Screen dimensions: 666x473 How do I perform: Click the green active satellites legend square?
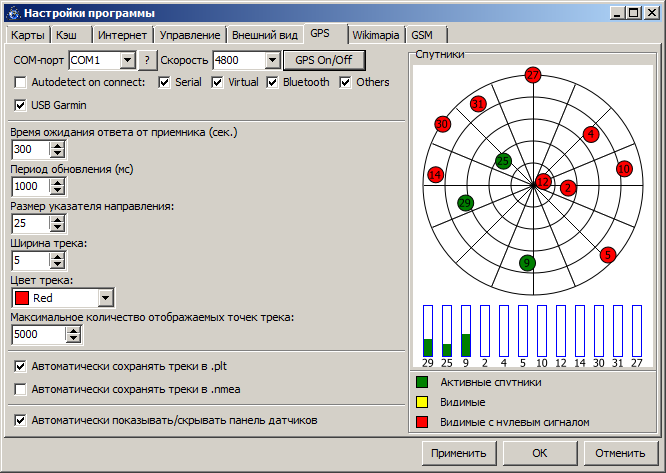[422, 381]
